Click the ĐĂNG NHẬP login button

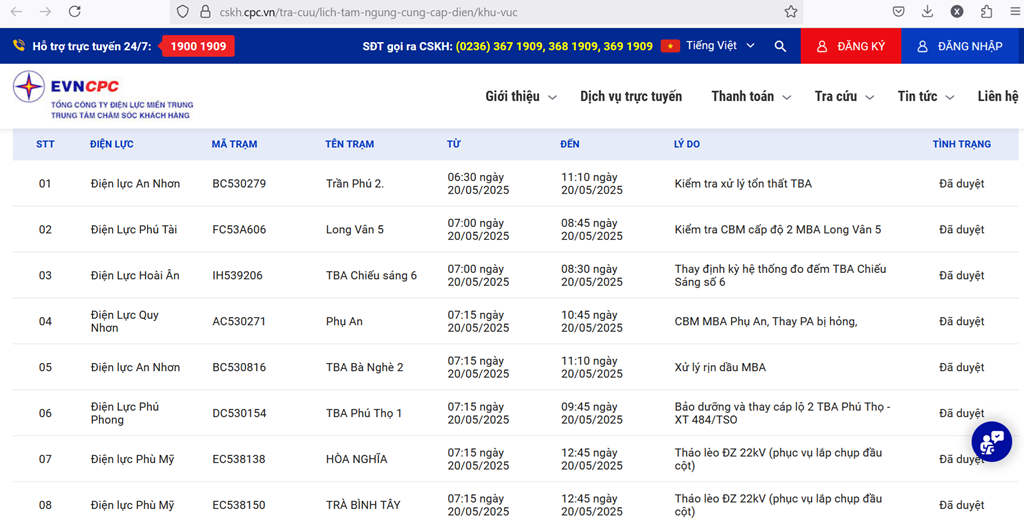click(x=961, y=46)
